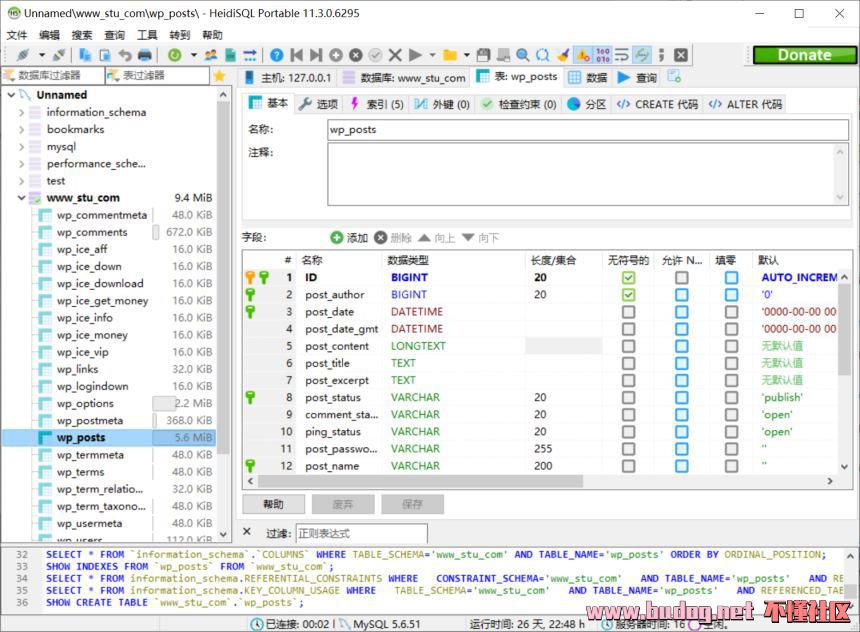The height and width of the screenshot is (632, 860).
Task: Toggle Unsigned checkbox for post_status
Action: [x=629, y=397]
